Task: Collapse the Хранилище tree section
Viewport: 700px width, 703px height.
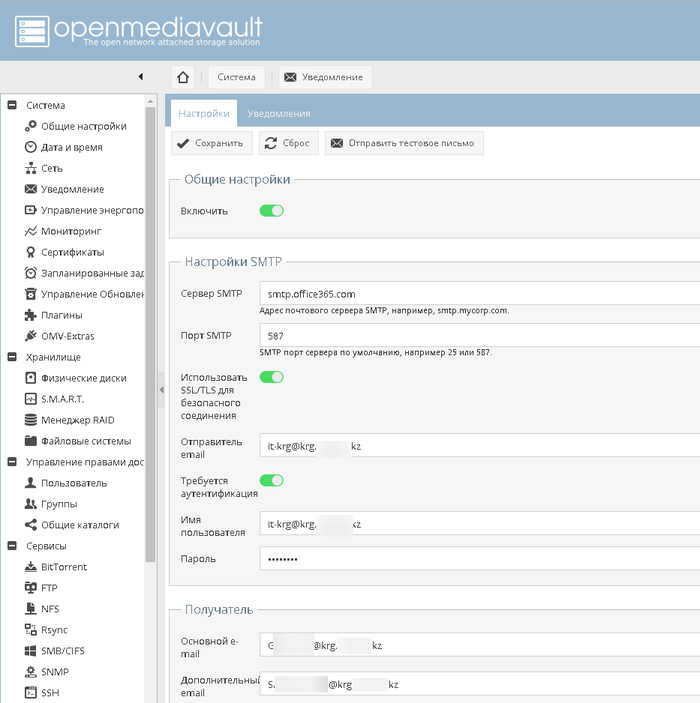Action: pyautogui.click(x=12, y=357)
